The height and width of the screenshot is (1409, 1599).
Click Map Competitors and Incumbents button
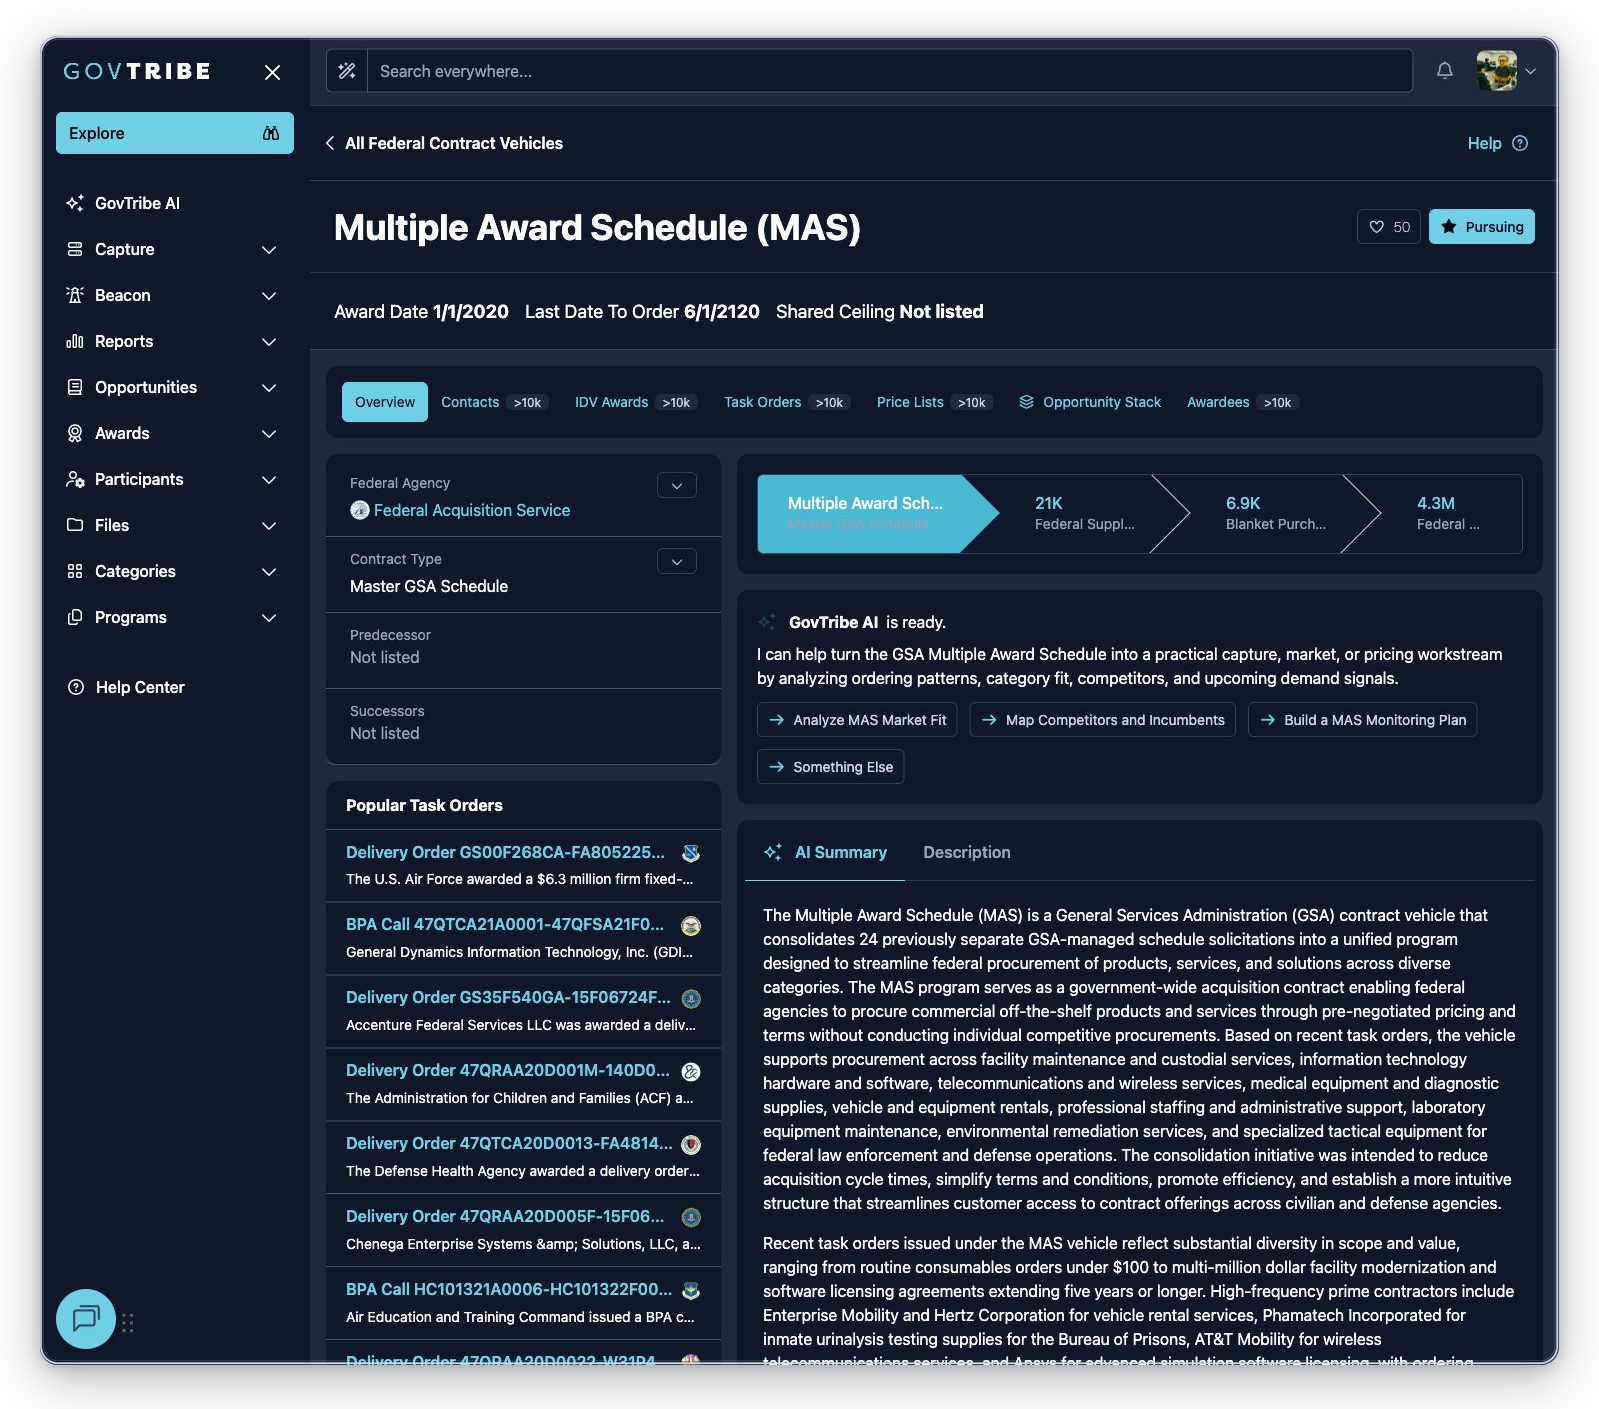pyautogui.click(x=1102, y=720)
